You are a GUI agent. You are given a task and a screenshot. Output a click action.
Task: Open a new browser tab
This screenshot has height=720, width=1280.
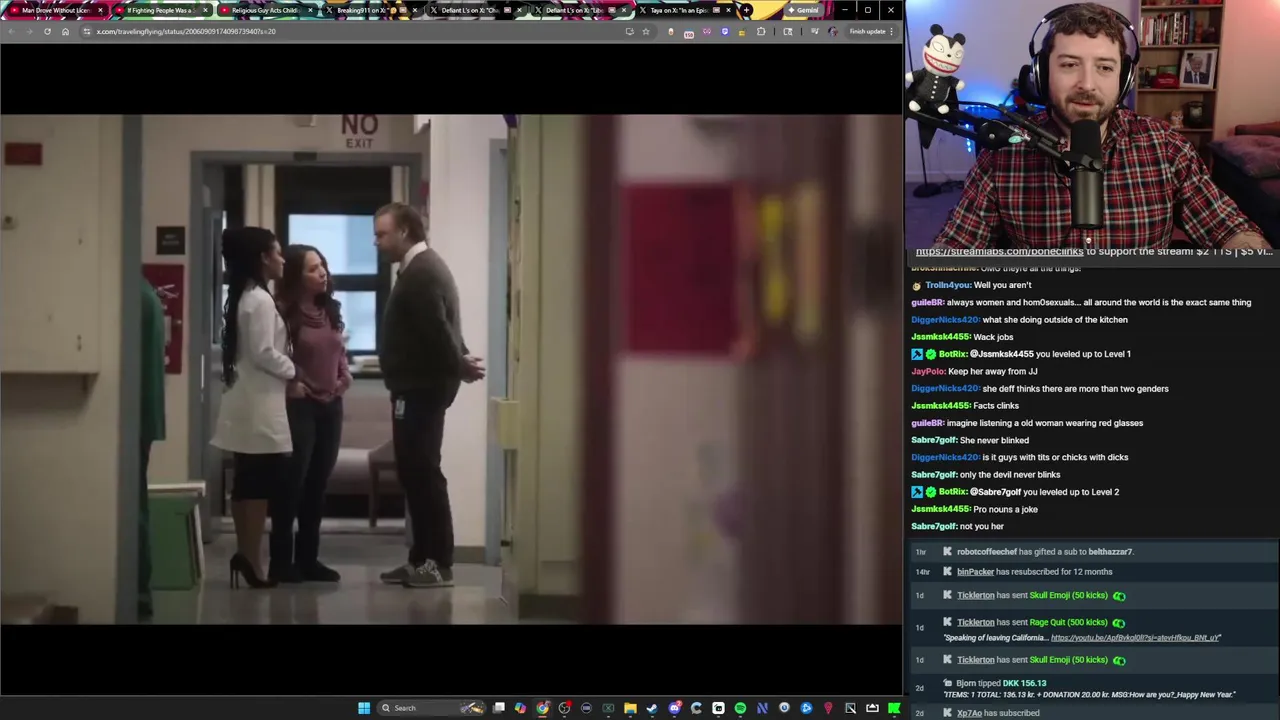tap(746, 10)
